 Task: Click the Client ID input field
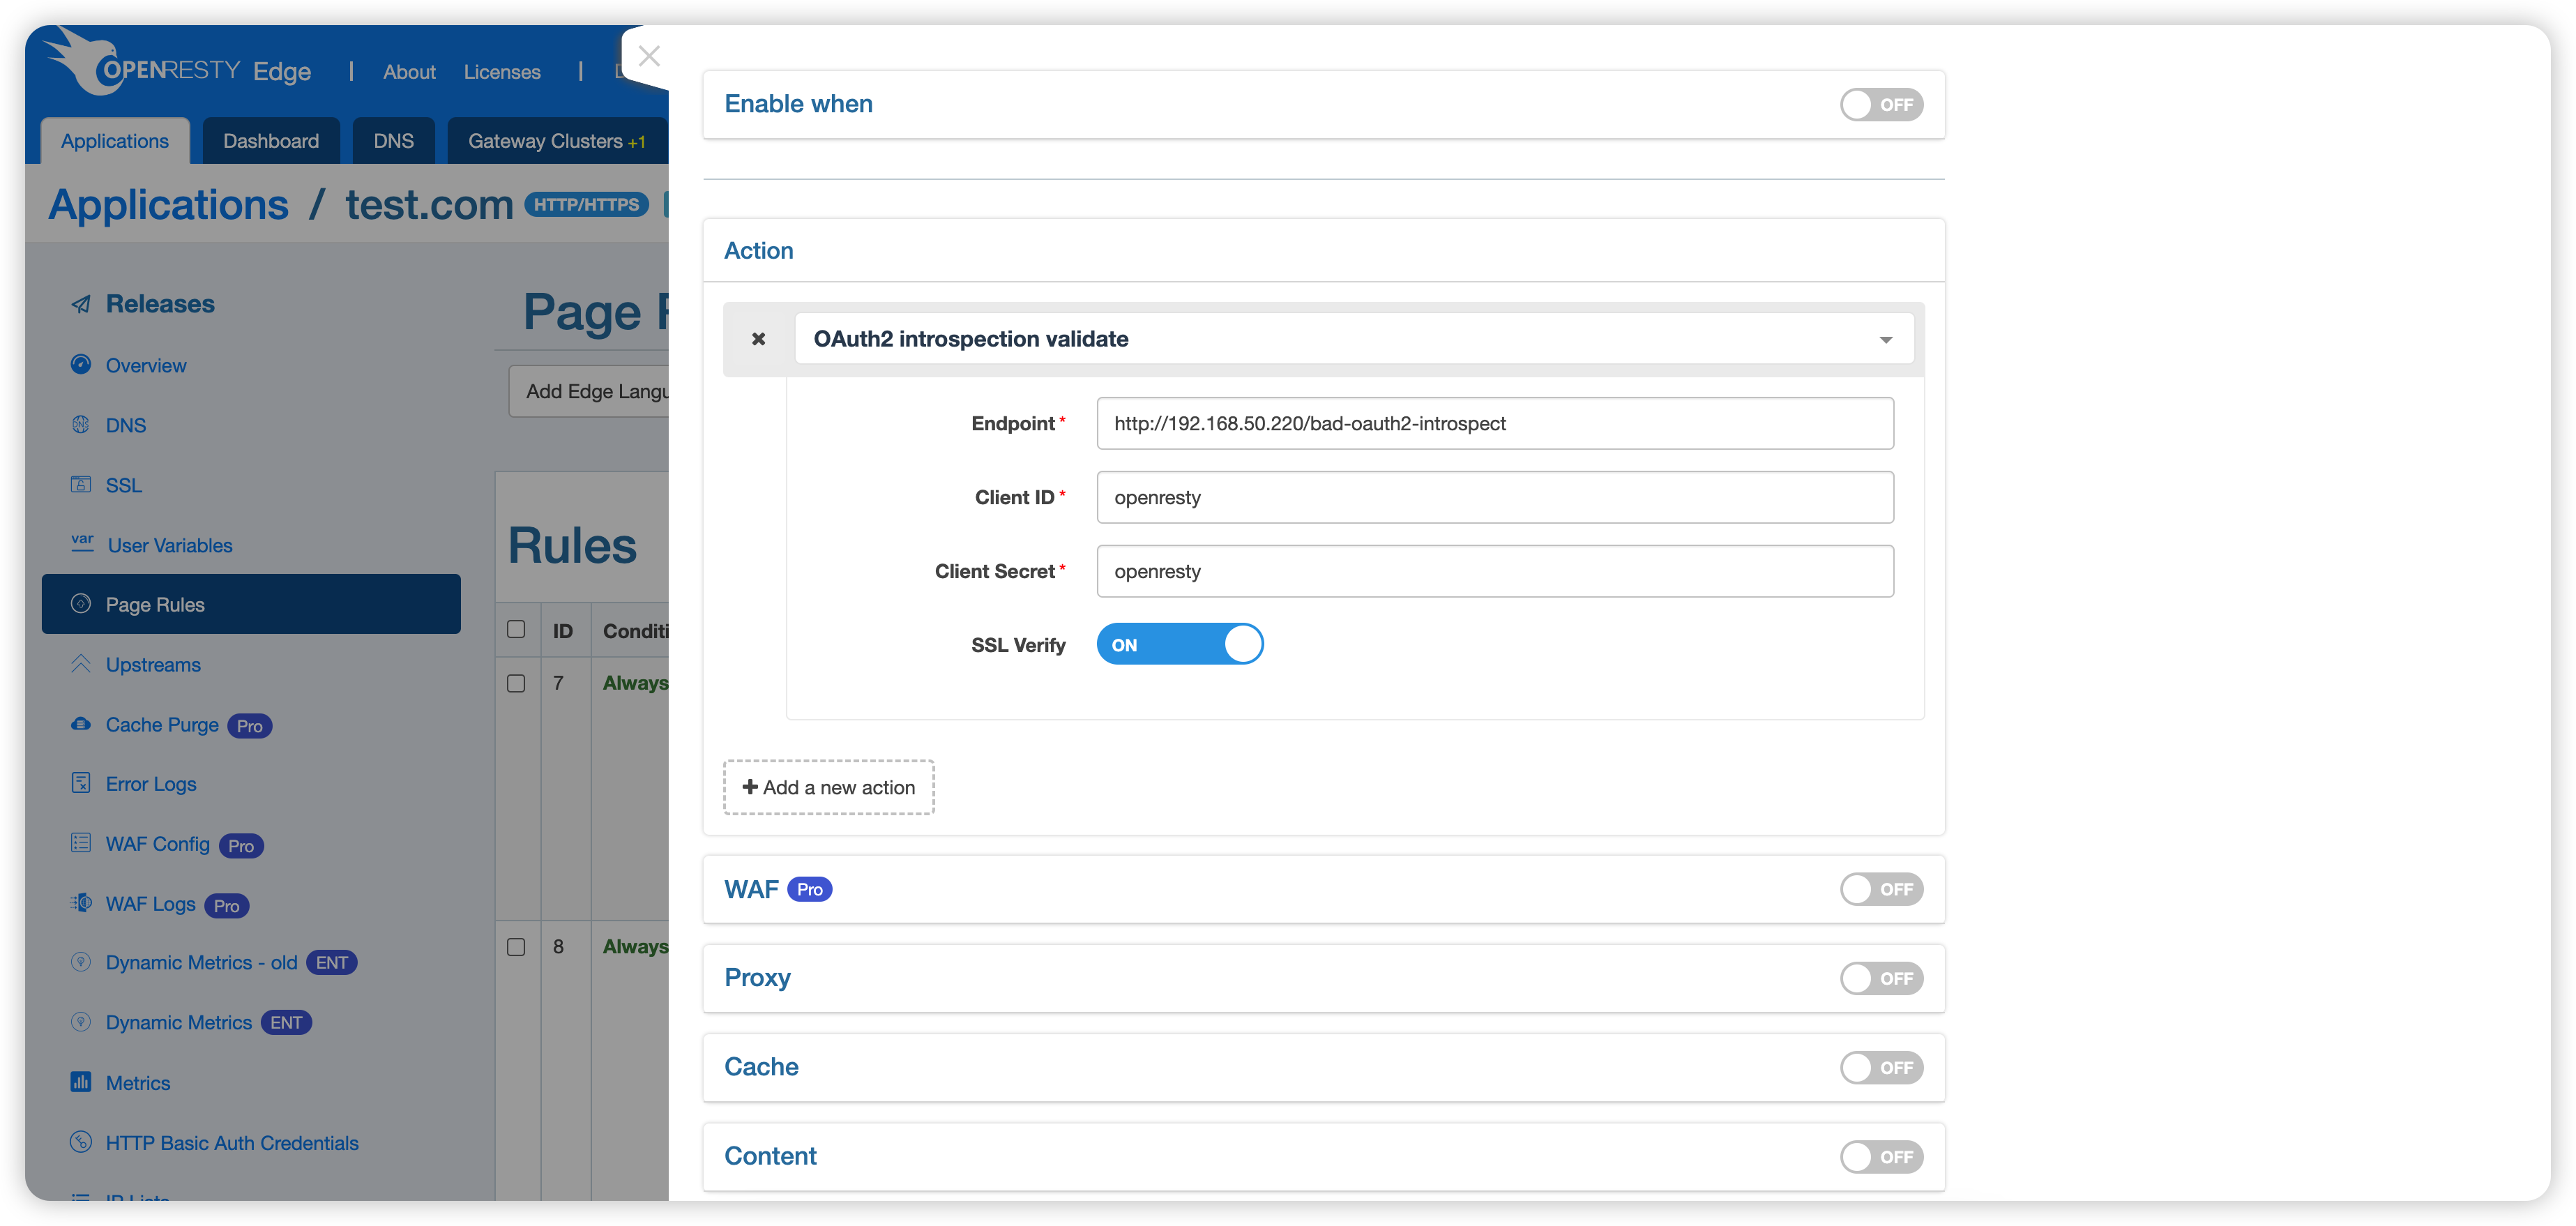1493,497
